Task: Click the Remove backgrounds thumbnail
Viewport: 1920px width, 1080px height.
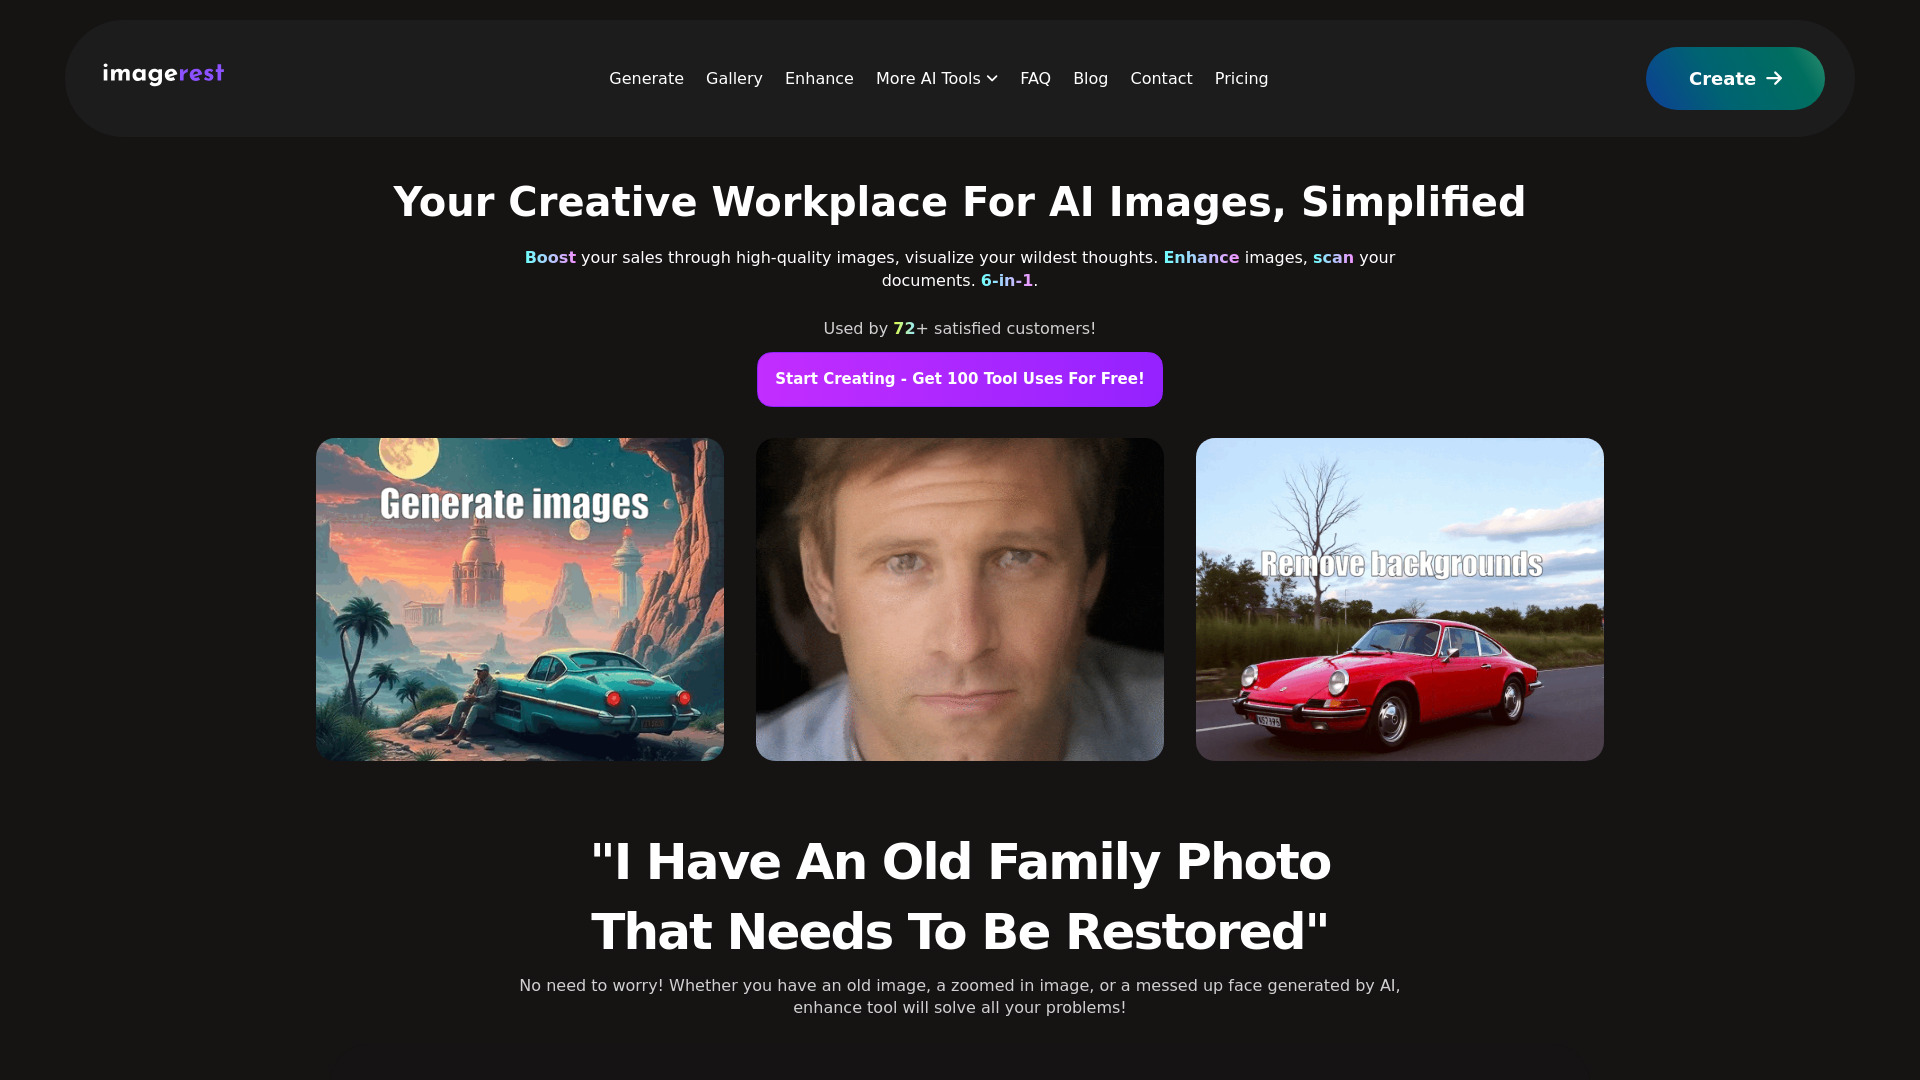Action: point(1399,599)
